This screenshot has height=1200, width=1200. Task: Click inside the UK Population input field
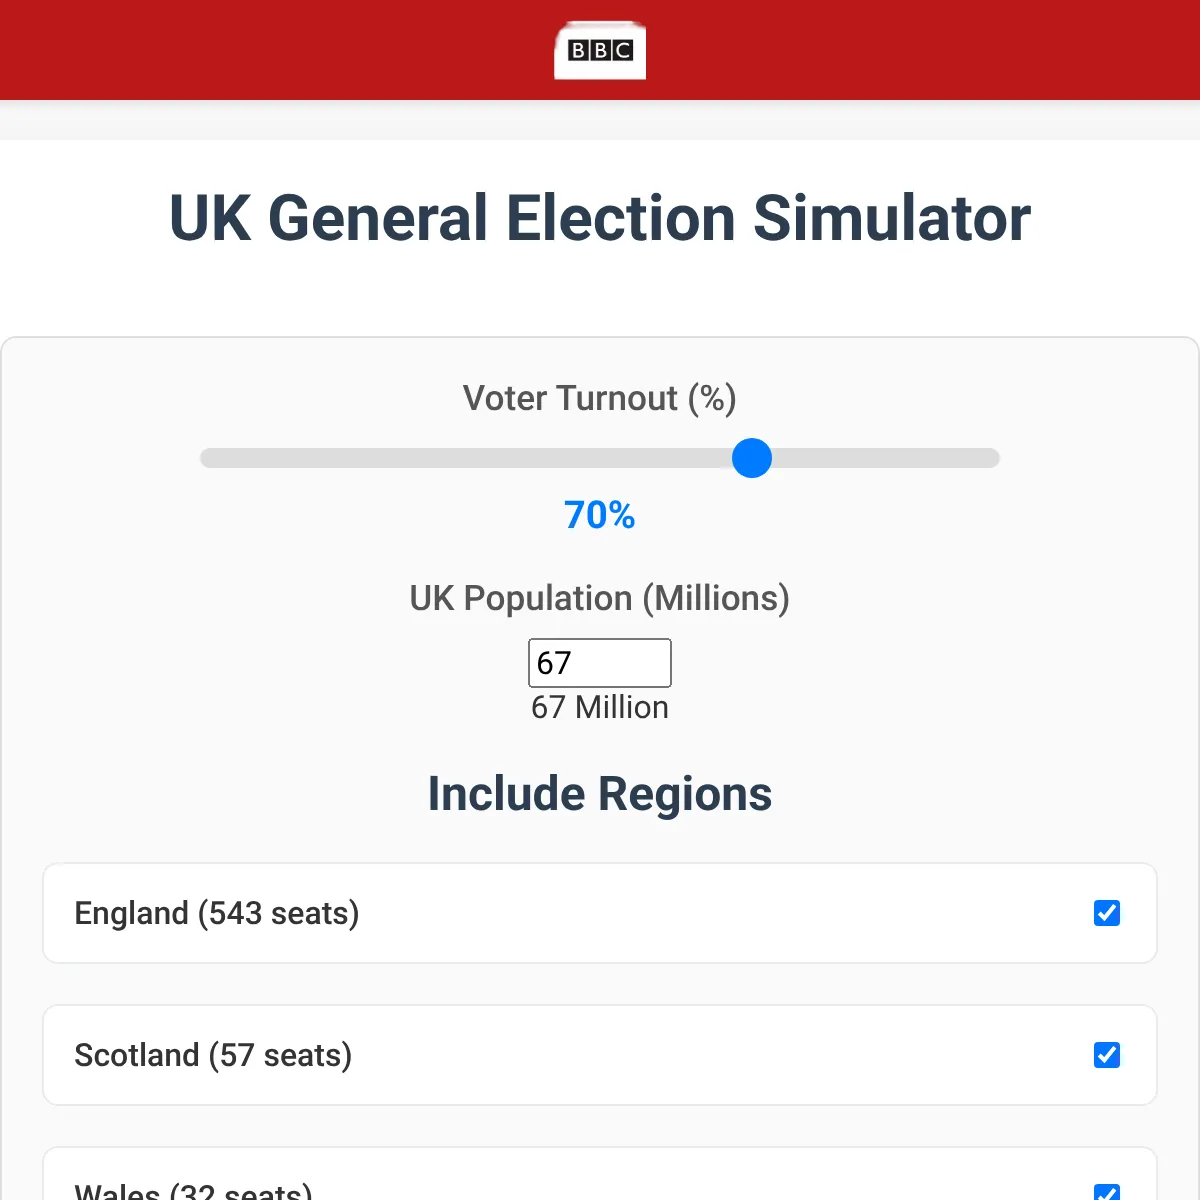(x=599, y=662)
